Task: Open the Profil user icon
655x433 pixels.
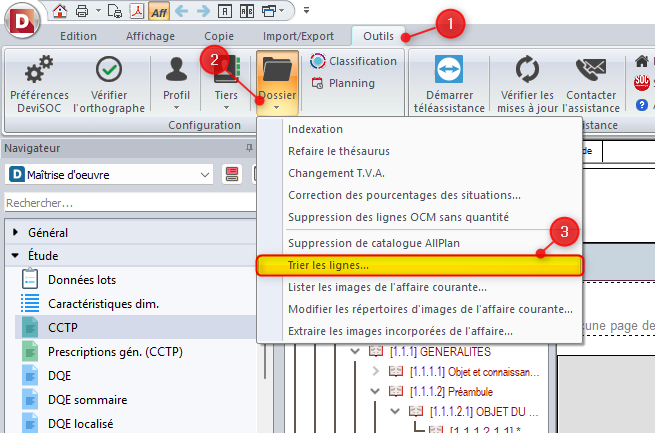Action: (x=176, y=72)
